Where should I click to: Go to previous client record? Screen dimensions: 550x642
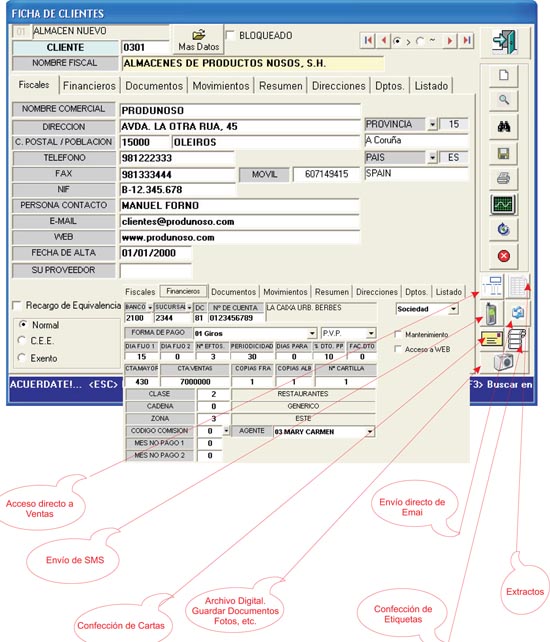383,41
